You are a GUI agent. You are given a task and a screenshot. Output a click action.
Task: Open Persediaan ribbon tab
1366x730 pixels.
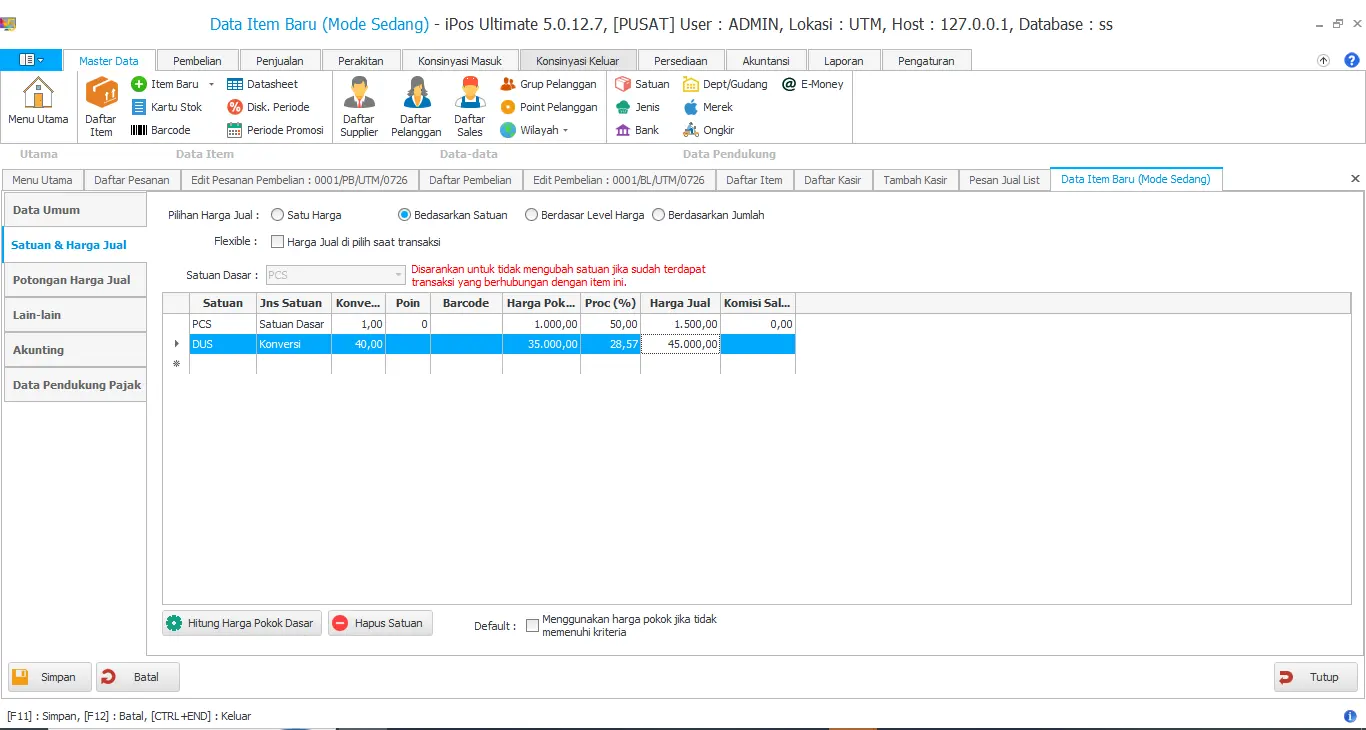[x=681, y=61]
